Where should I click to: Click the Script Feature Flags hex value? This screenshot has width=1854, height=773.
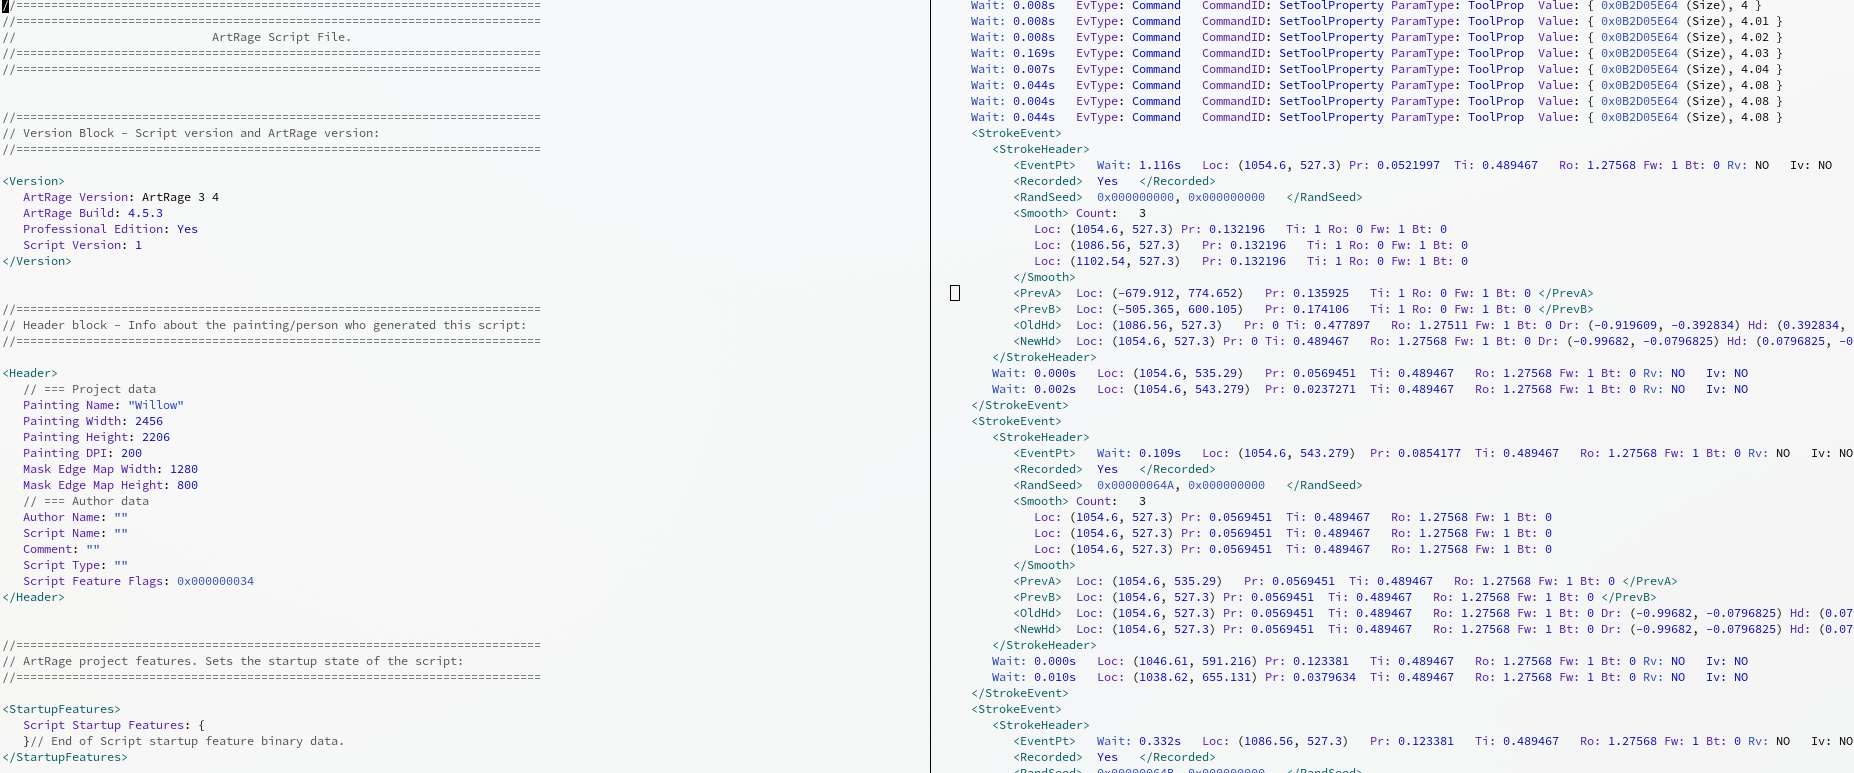click(215, 581)
